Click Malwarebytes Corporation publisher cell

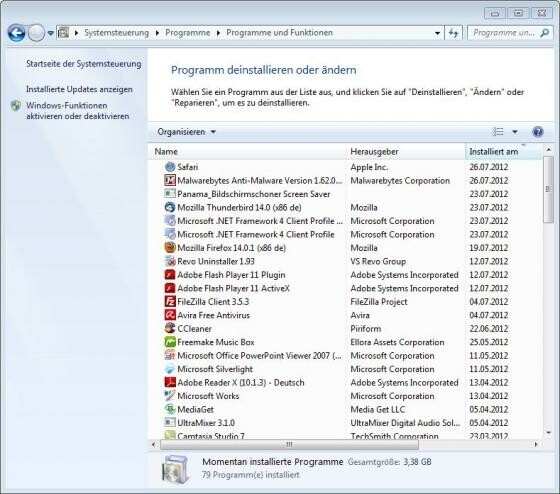[x=400, y=180]
